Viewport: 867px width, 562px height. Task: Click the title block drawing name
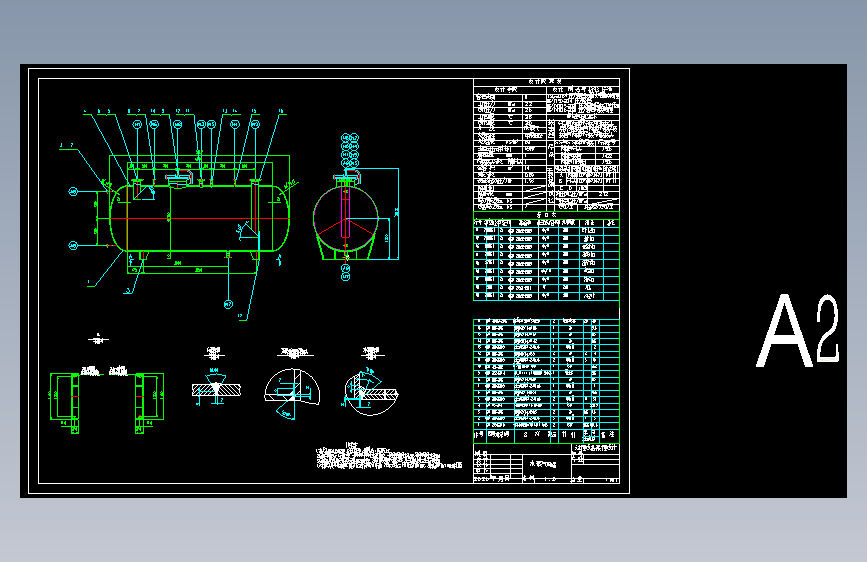(x=543, y=464)
